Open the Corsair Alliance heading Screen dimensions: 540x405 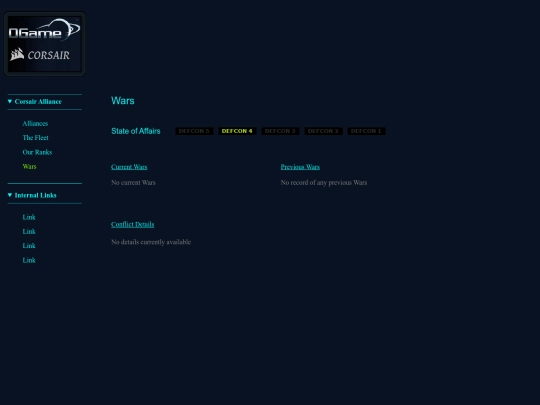38,102
